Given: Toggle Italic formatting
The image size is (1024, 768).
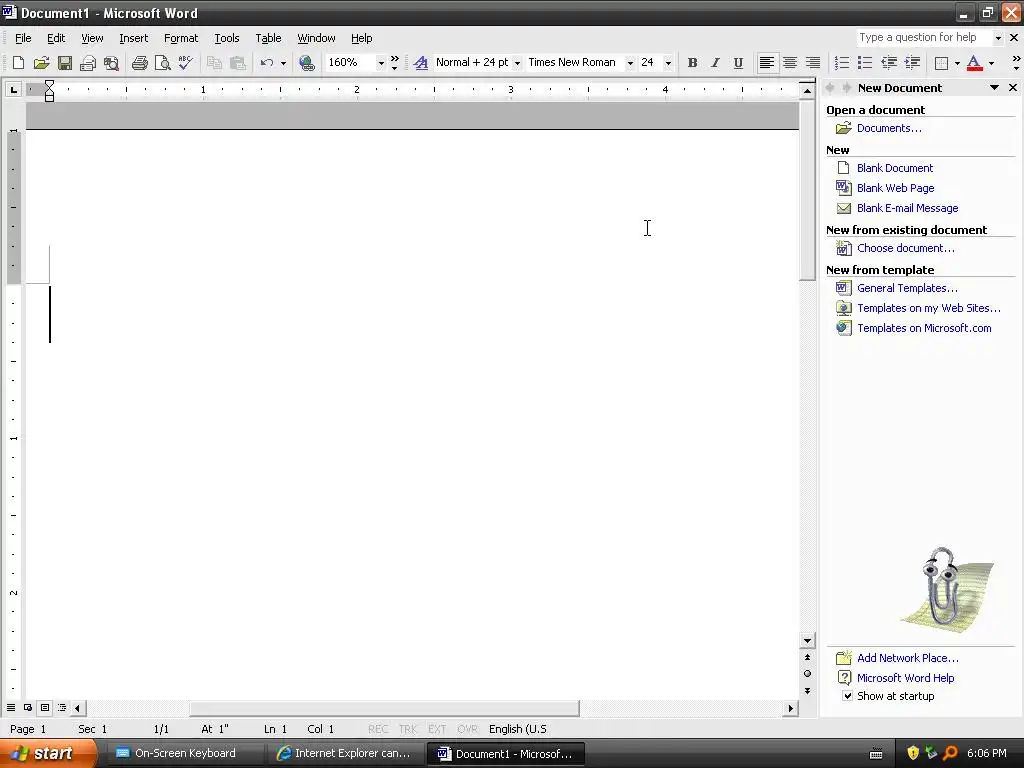Looking at the screenshot, I should pyautogui.click(x=715, y=63).
